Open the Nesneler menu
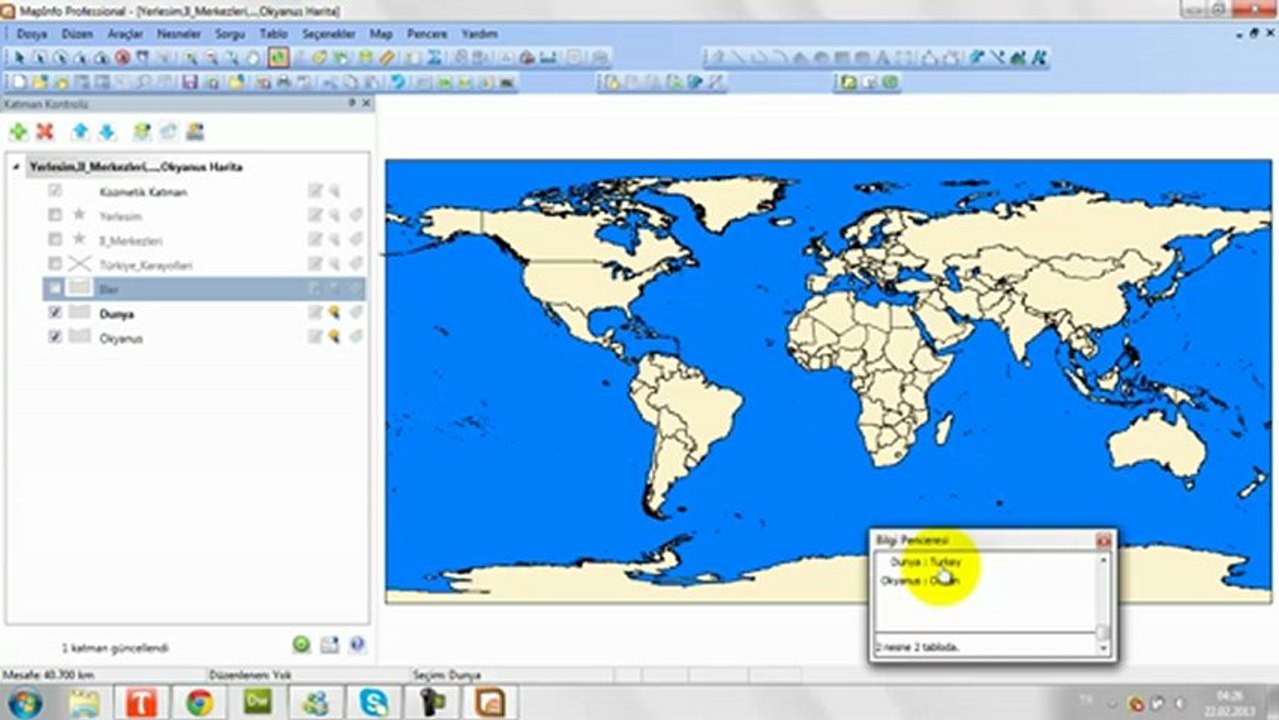This screenshot has height=720, width=1279. 178,33
